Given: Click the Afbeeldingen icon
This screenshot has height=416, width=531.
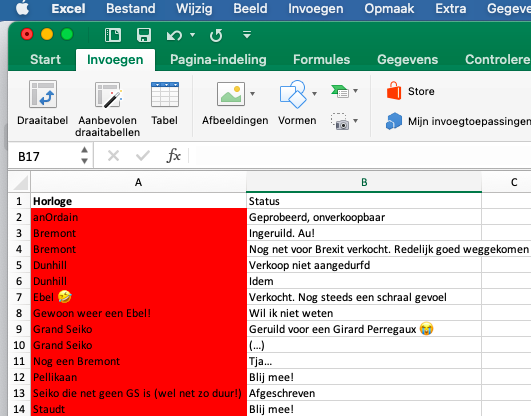Looking at the screenshot, I should (231, 94).
